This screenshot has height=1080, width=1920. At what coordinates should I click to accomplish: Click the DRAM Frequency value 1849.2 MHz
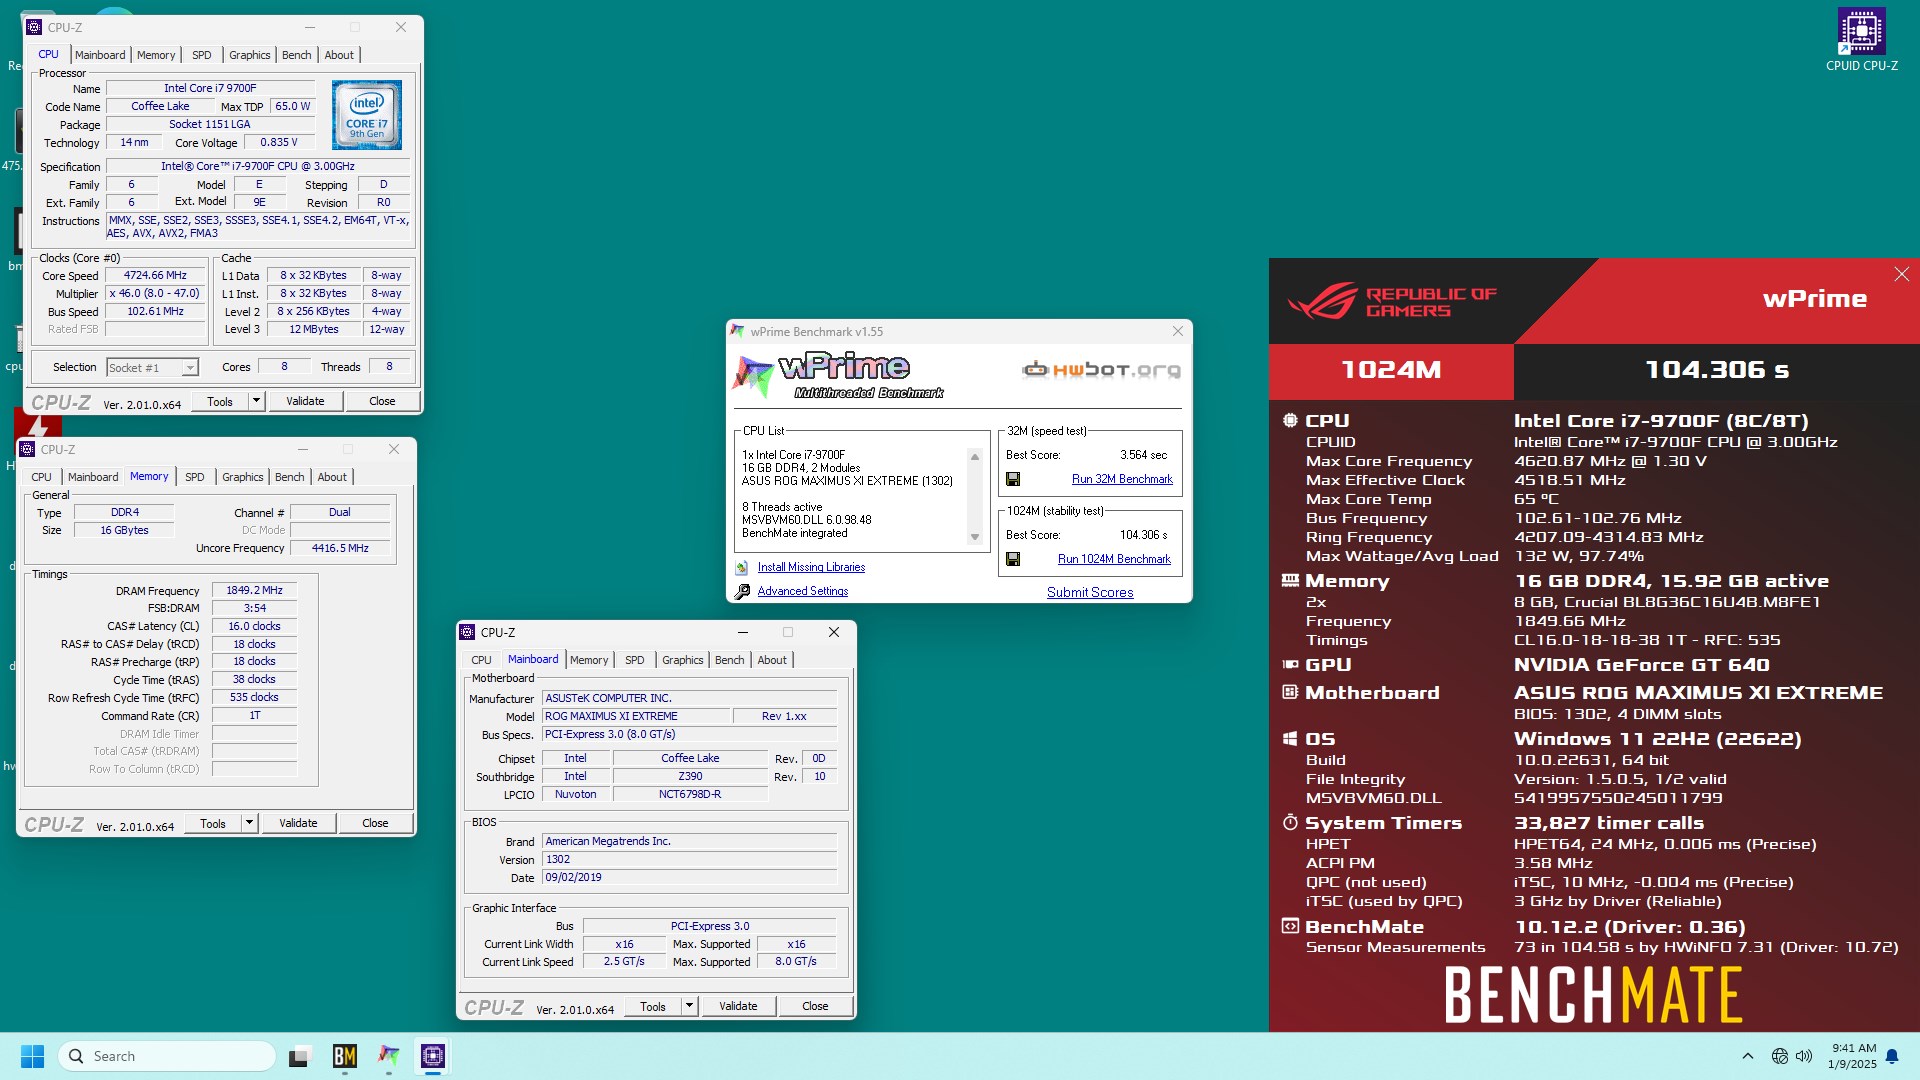(254, 591)
